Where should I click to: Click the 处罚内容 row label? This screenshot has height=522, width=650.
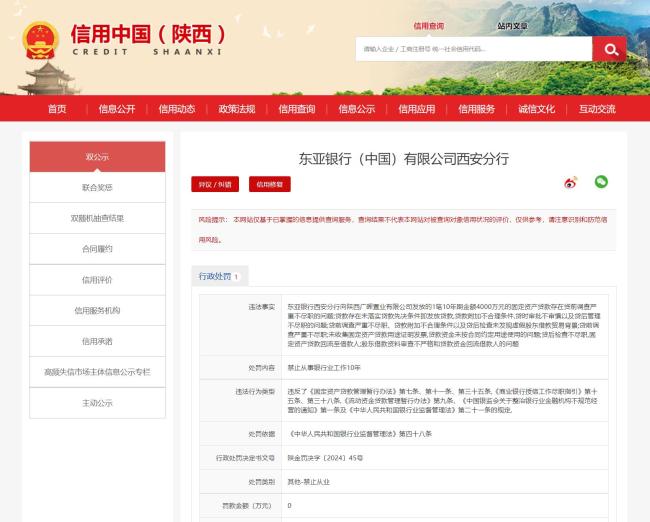(262, 368)
